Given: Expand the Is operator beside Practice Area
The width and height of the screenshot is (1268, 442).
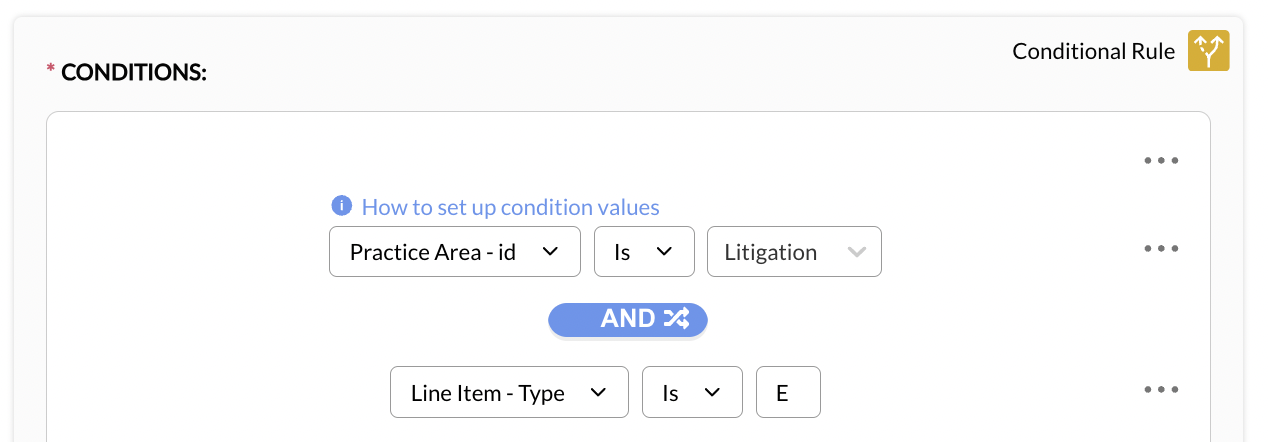Looking at the screenshot, I should [644, 252].
